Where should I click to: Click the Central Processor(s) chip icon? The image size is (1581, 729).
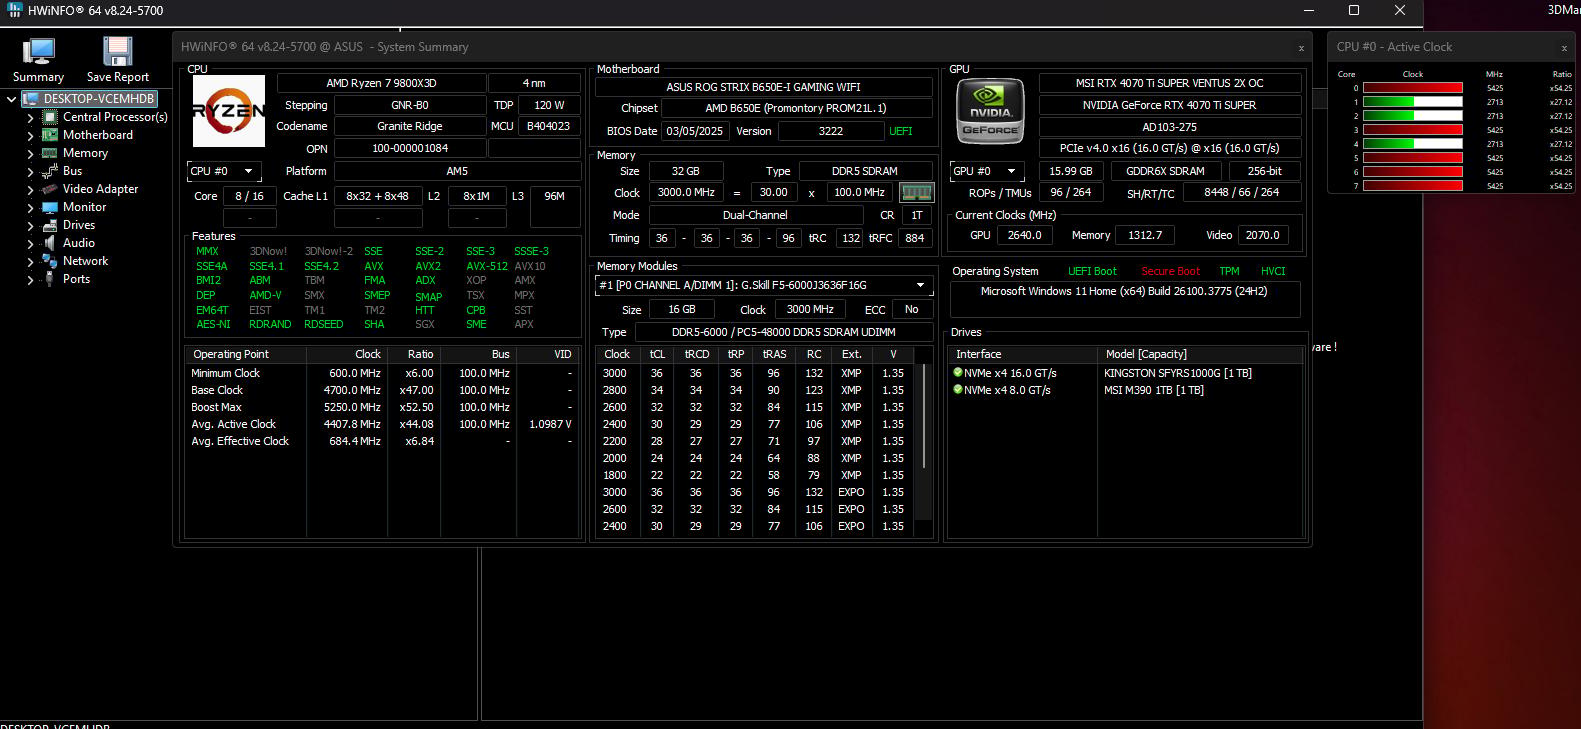click(49, 117)
